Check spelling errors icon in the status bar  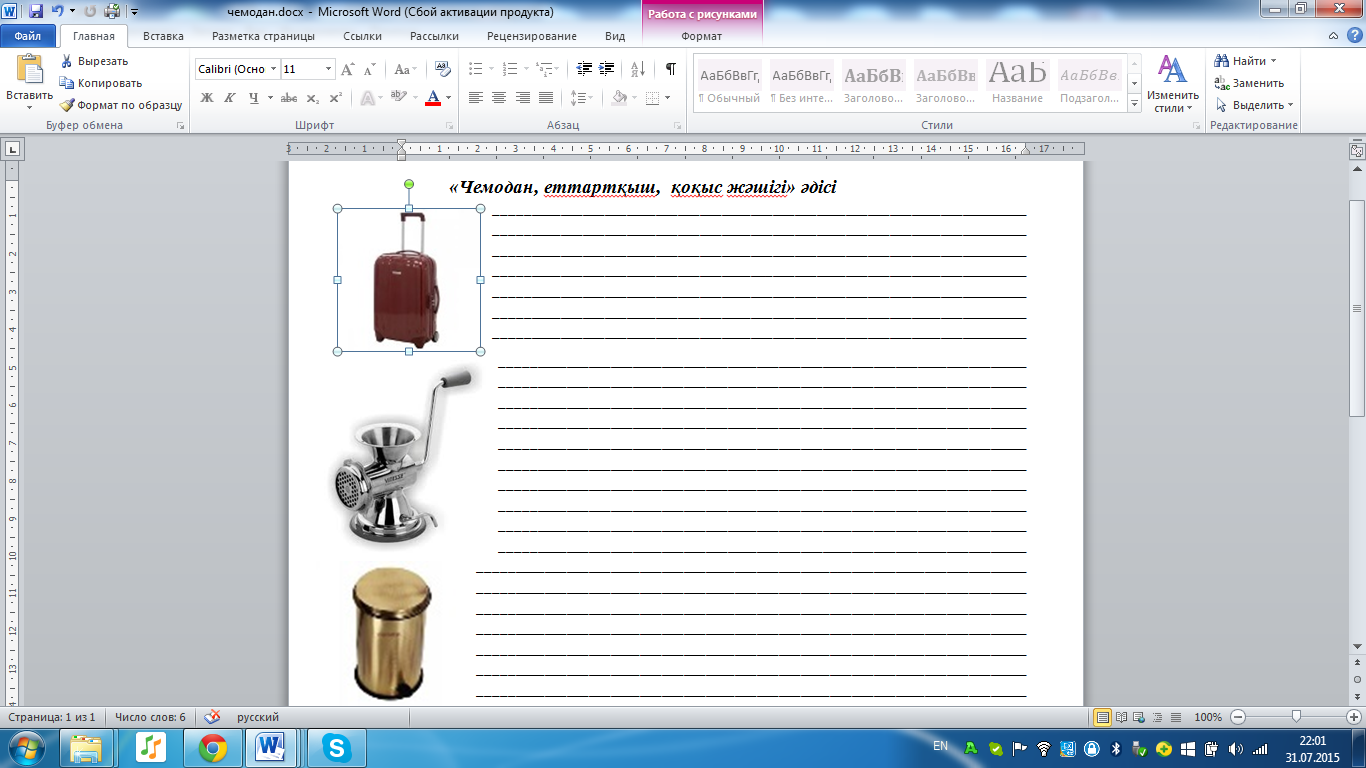point(212,717)
